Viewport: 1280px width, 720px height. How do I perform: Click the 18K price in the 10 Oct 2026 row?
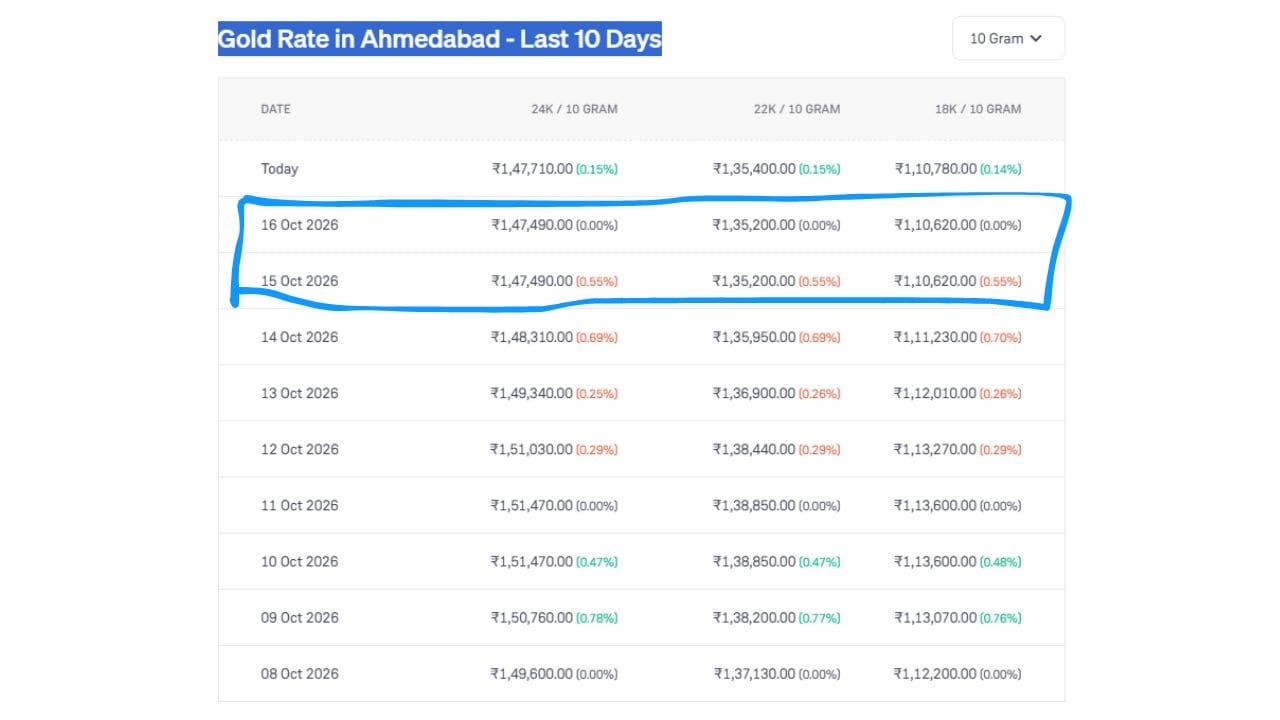pos(936,561)
